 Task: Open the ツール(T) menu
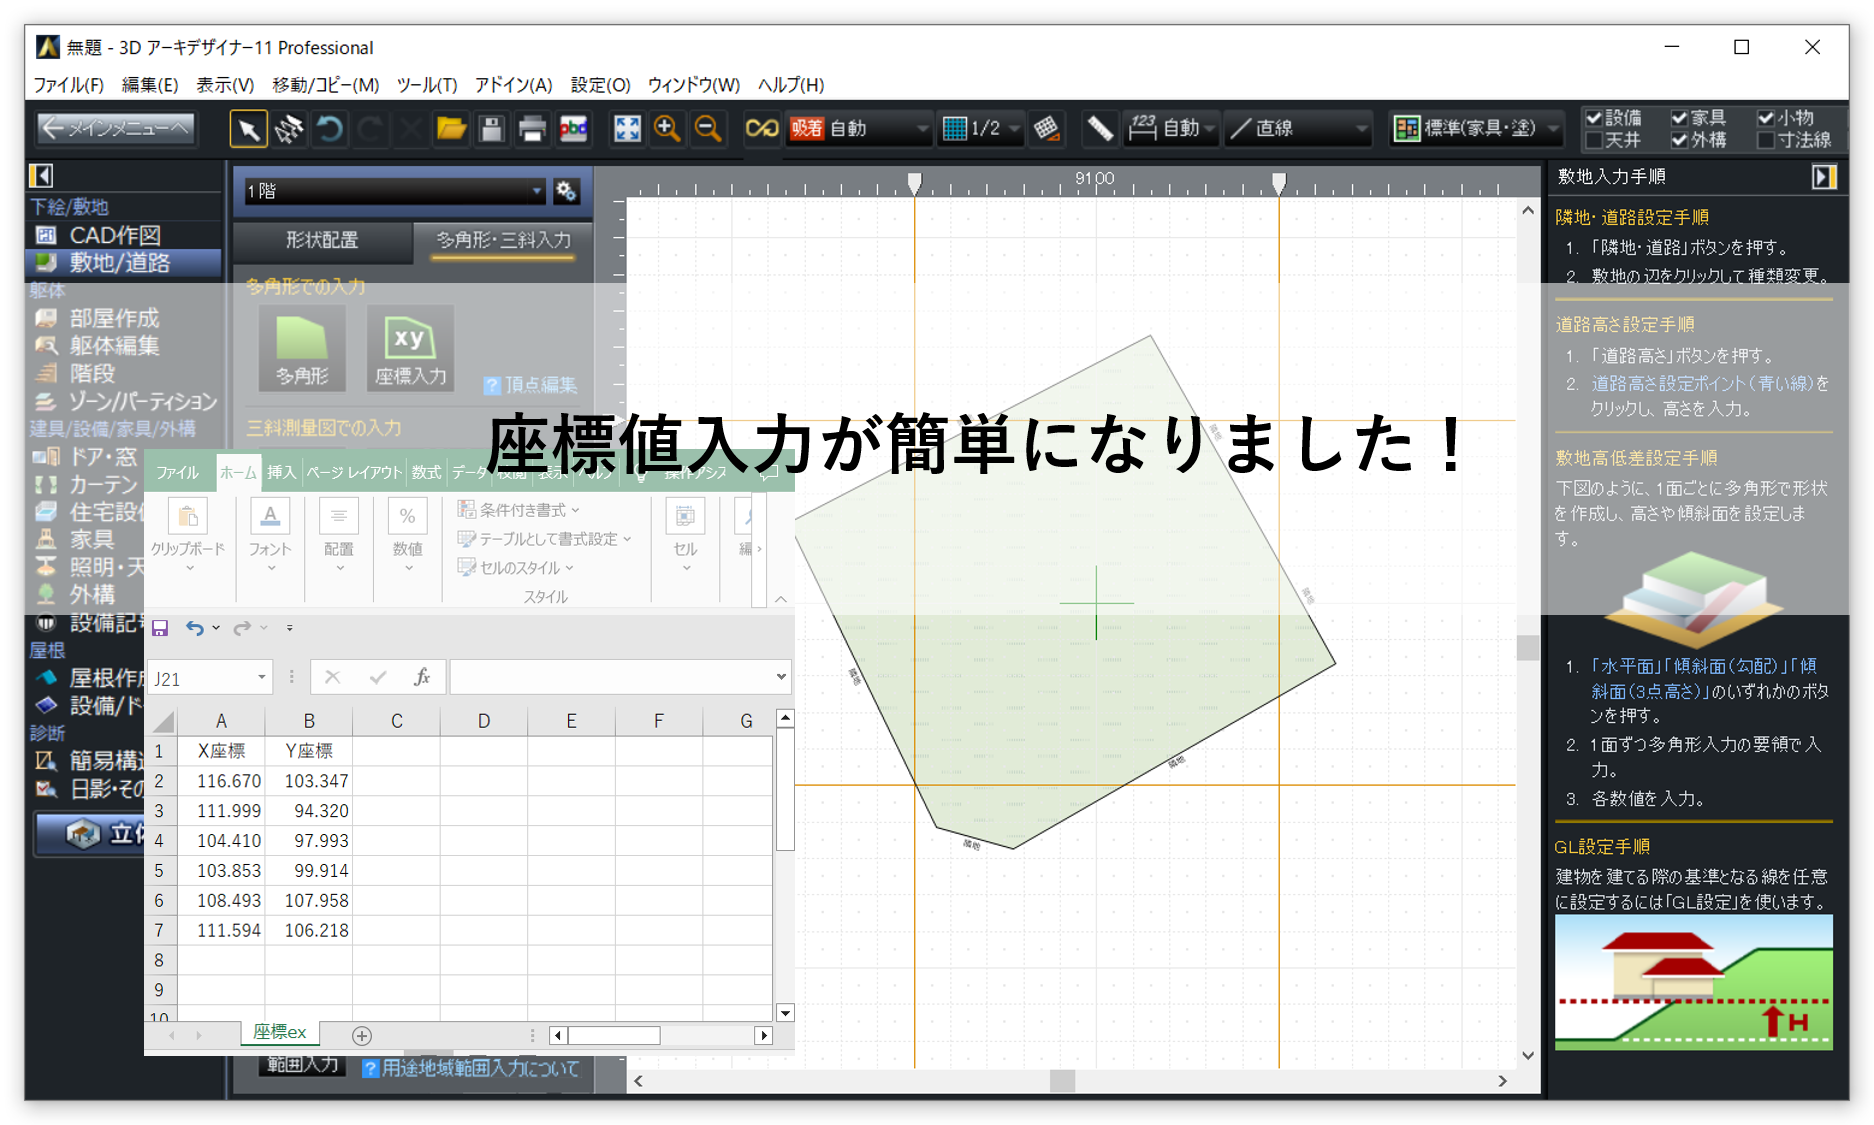tap(426, 85)
